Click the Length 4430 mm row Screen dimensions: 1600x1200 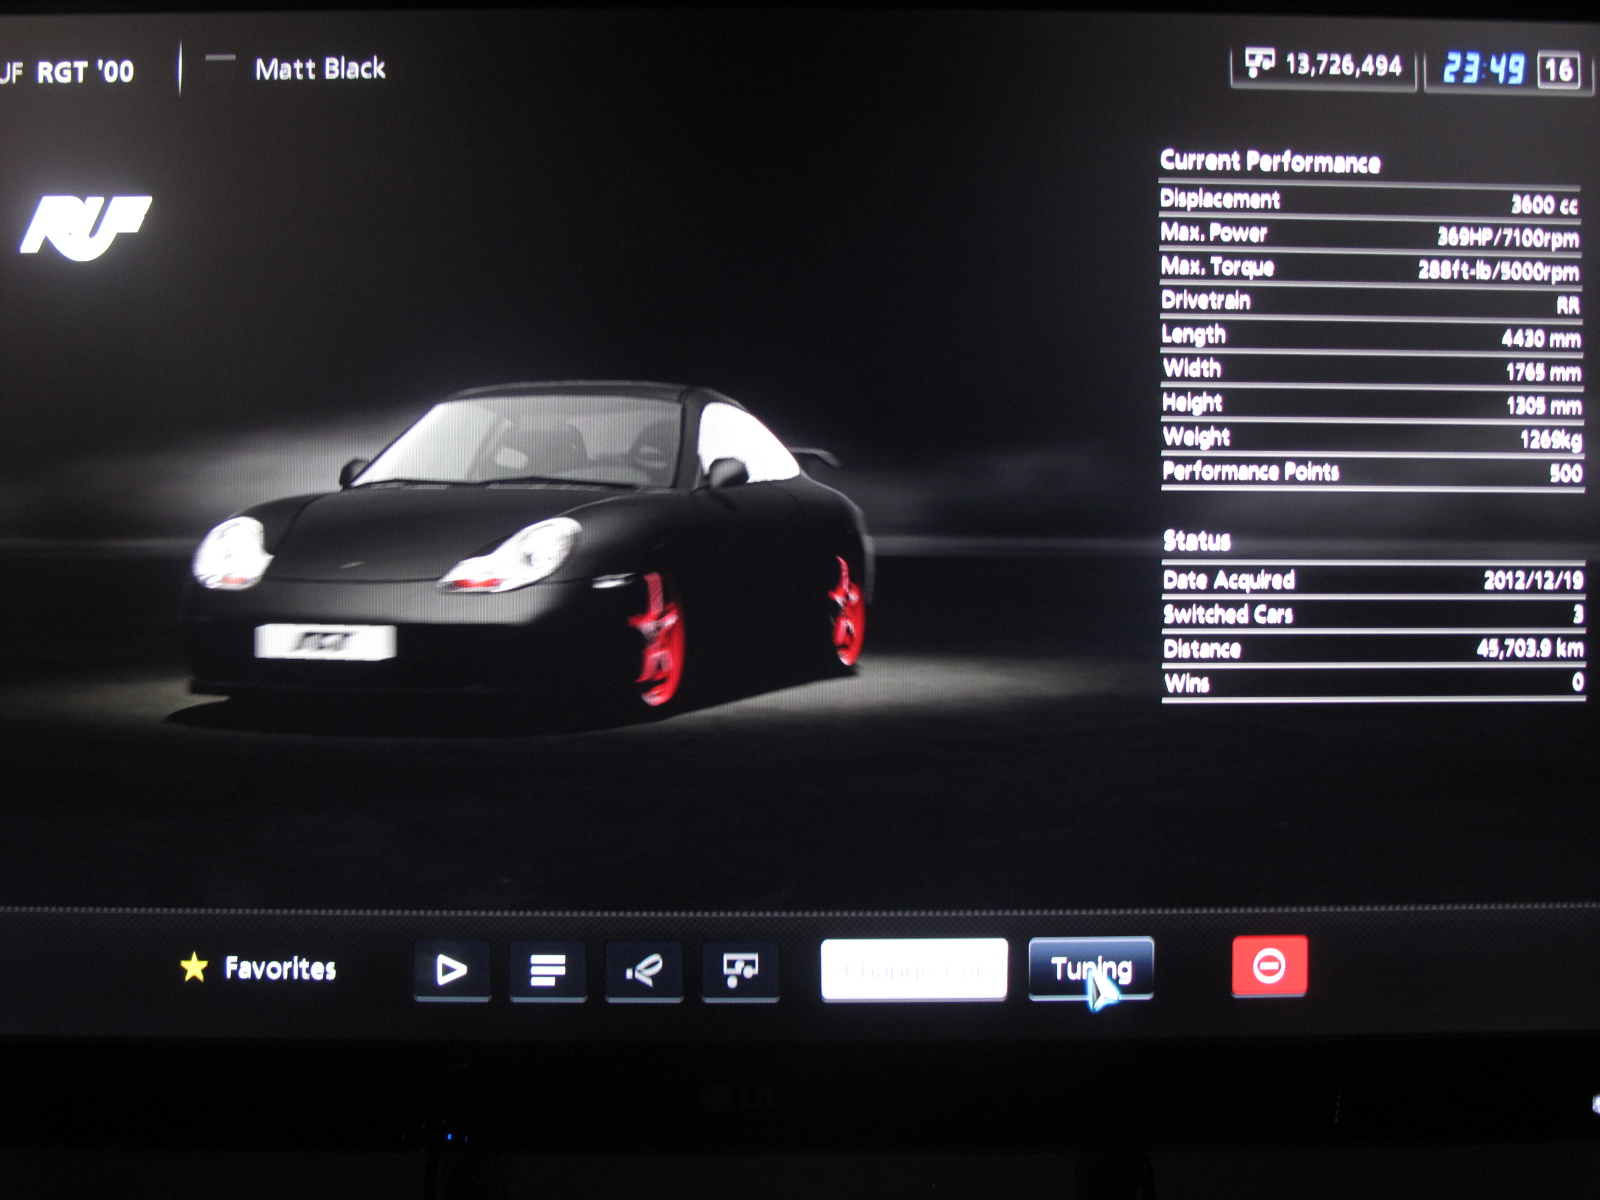(x=1371, y=336)
